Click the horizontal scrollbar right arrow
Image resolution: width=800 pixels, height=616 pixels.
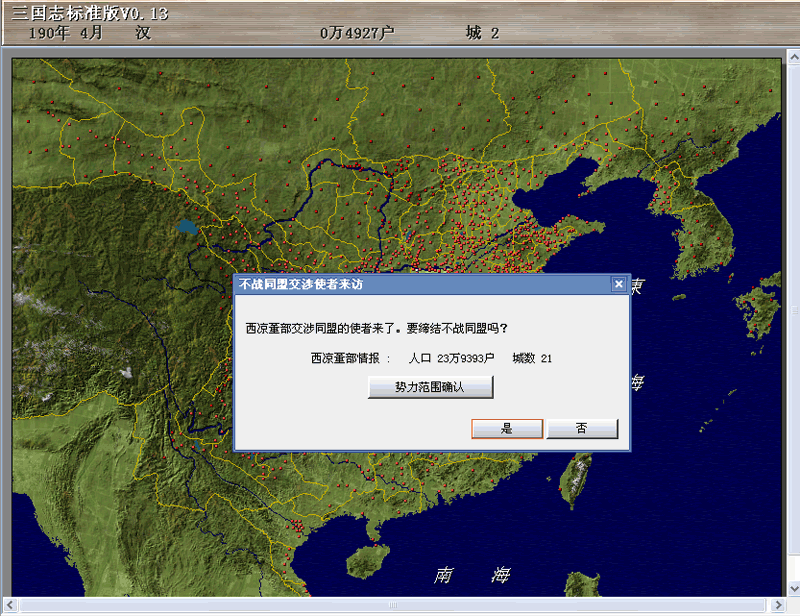(x=778, y=605)
